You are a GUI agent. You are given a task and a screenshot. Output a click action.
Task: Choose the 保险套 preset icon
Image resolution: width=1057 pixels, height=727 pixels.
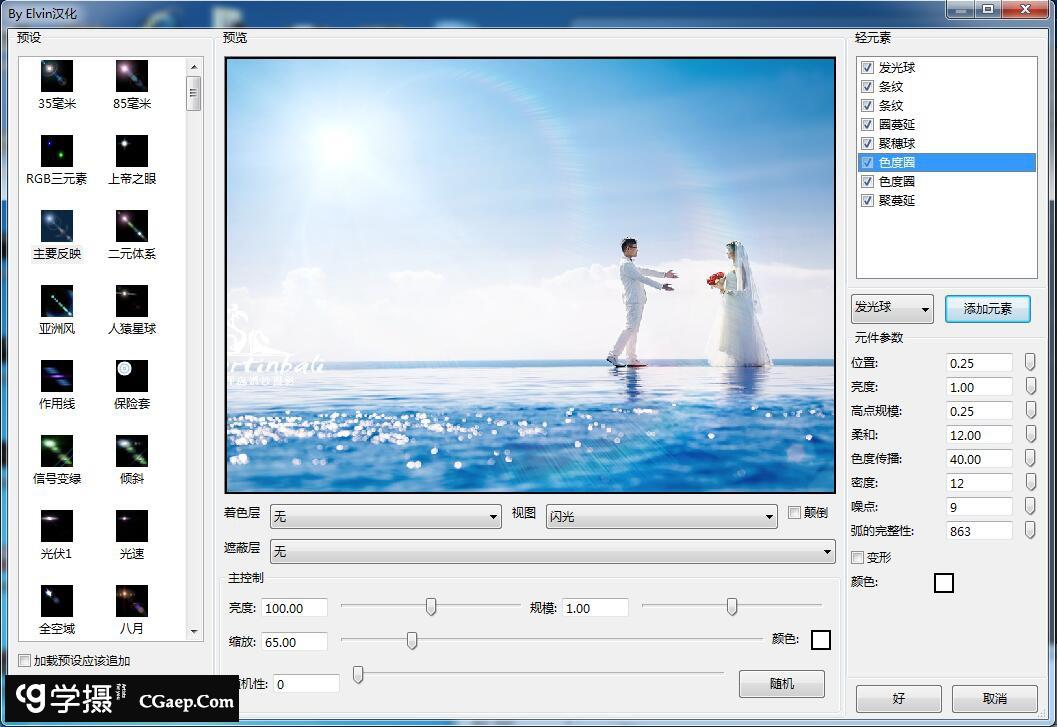132,376
